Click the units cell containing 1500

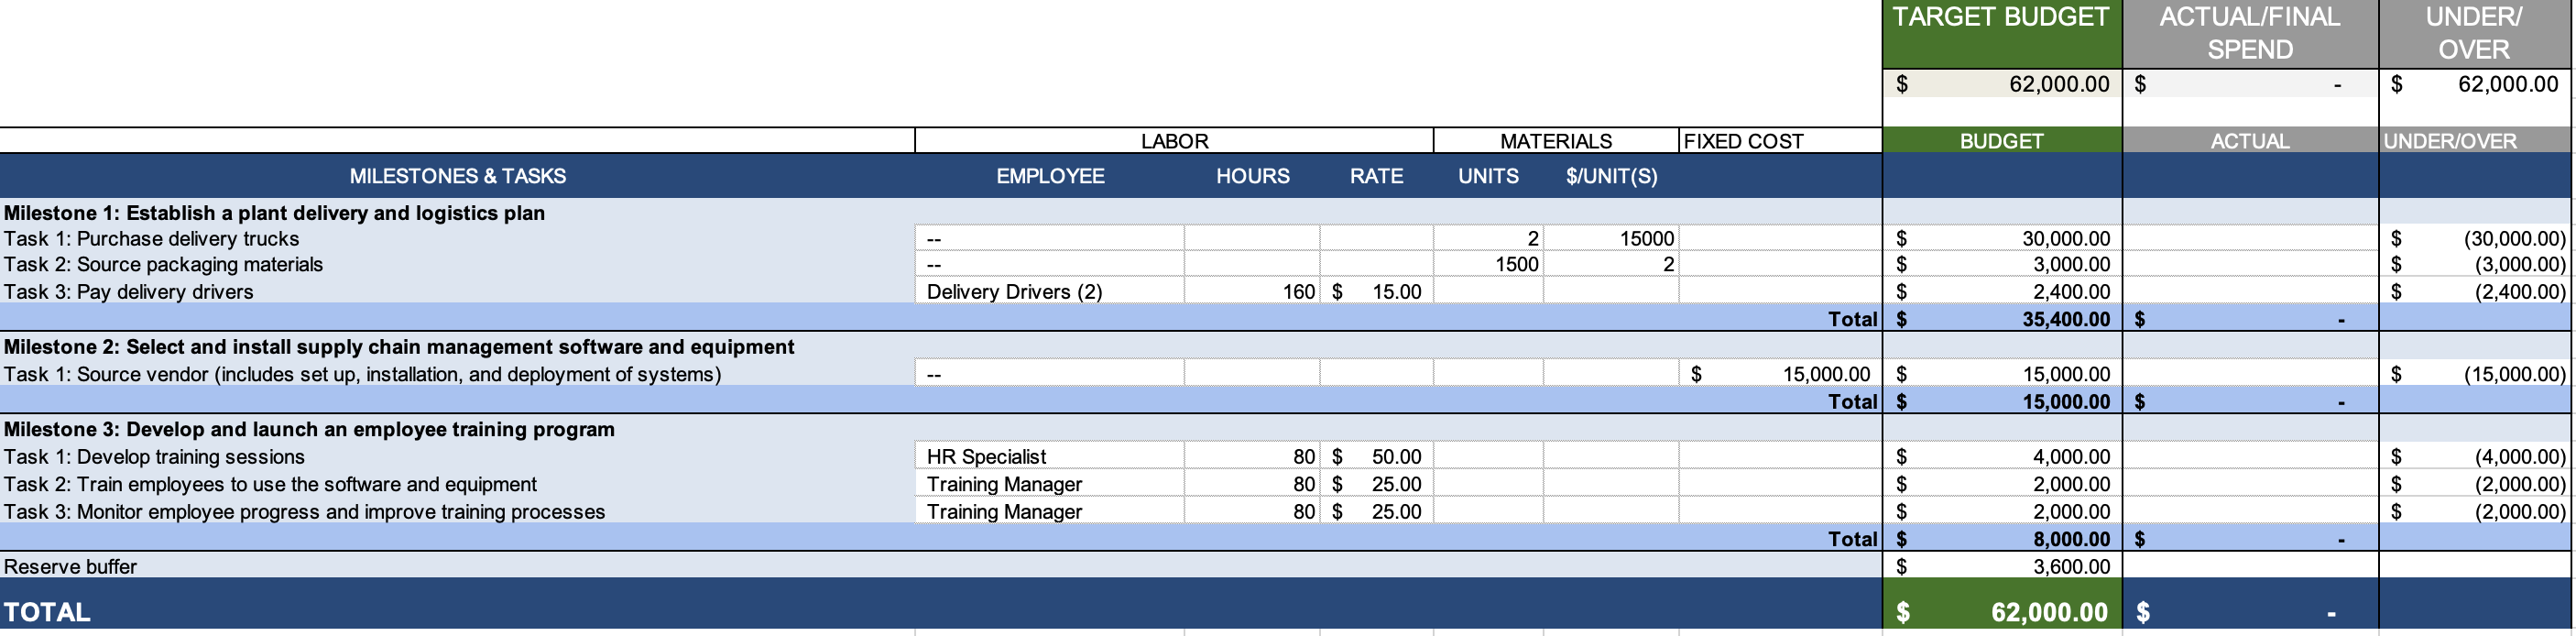click(1488, 265)
